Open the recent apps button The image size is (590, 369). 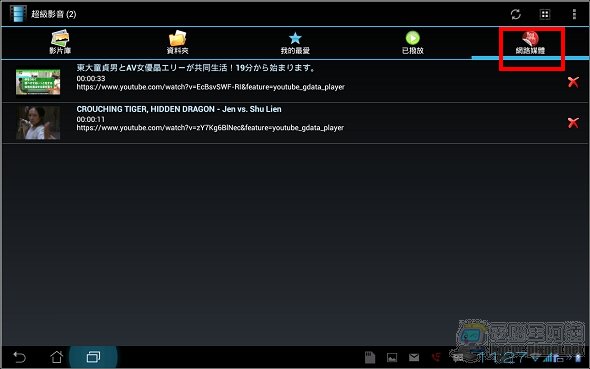pos(93,357)
